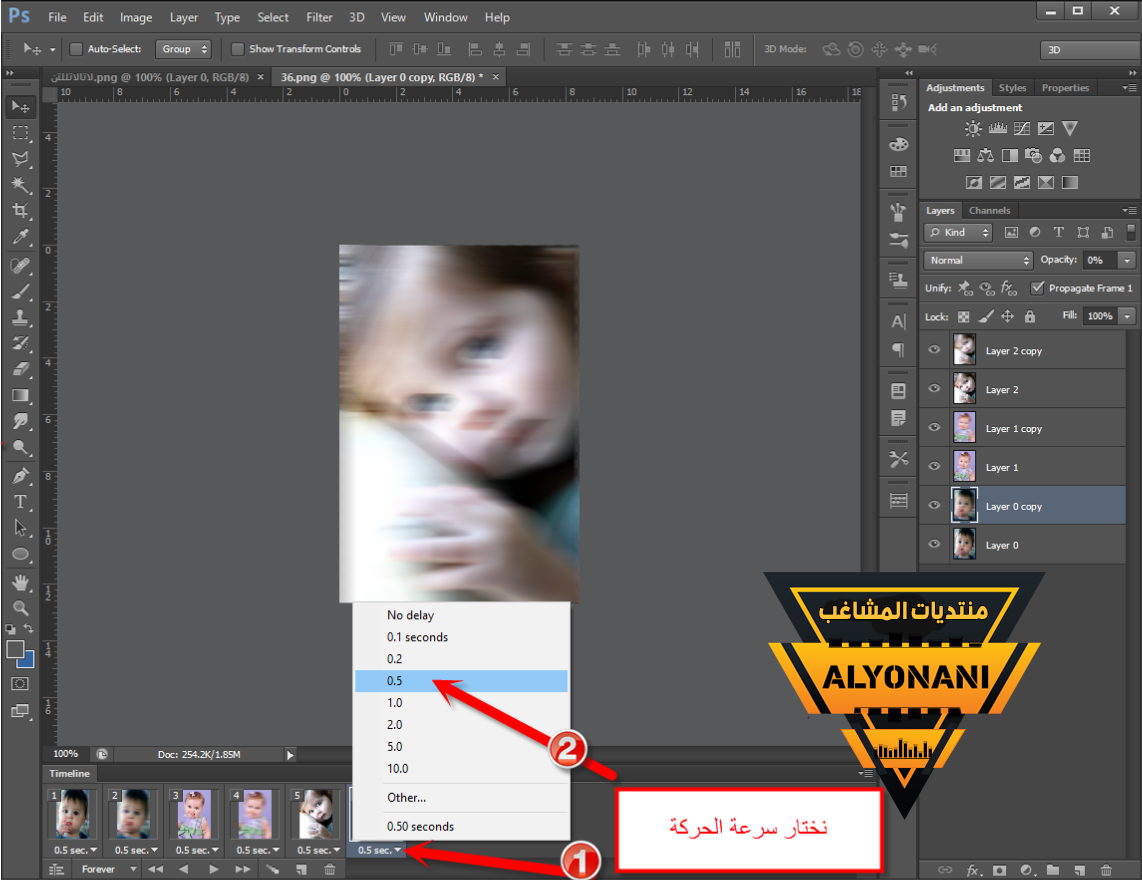Select the Crop tool

click(20, 211)
